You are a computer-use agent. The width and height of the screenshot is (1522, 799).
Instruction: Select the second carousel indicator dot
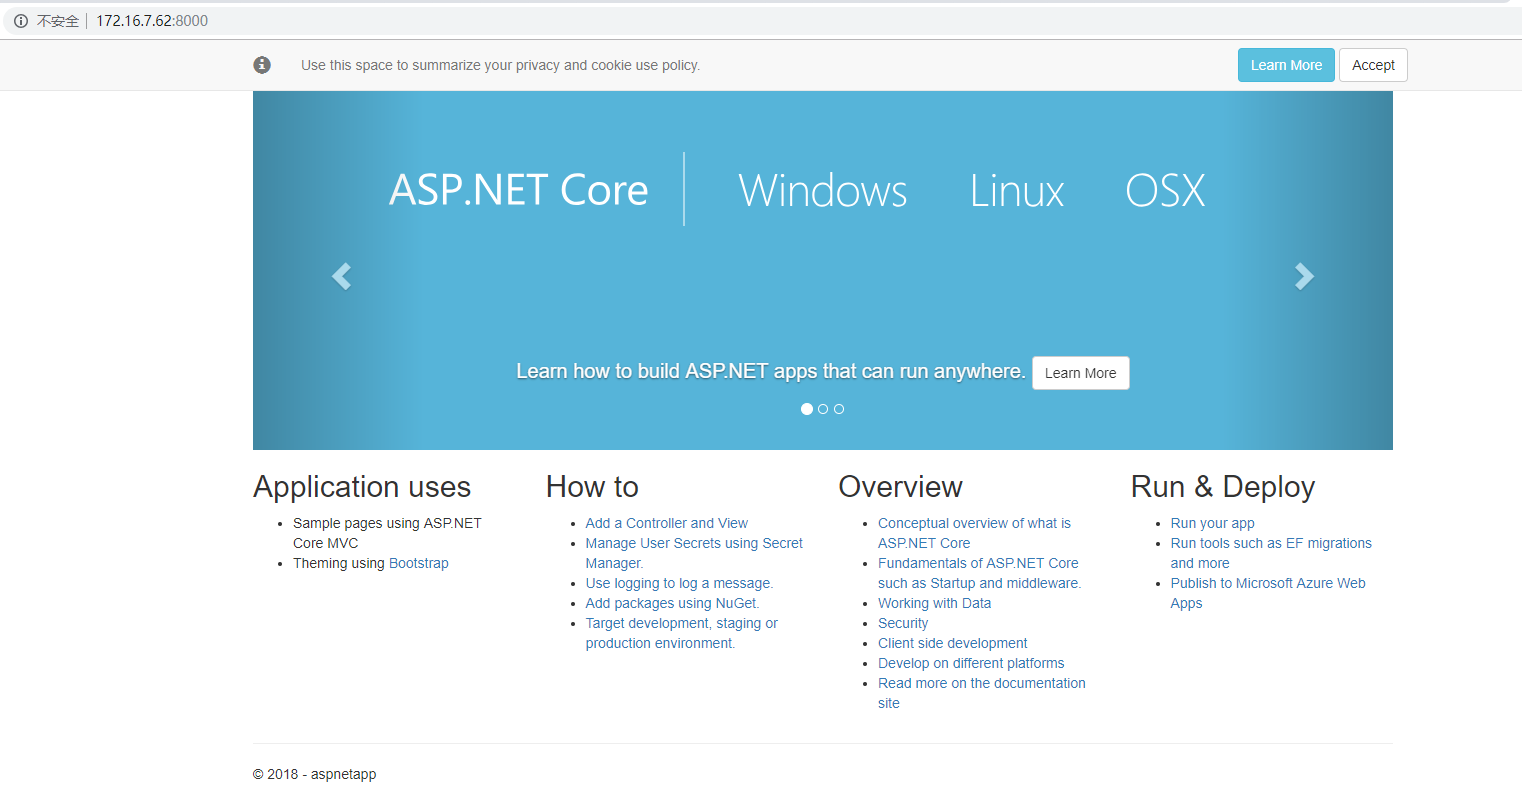tap(823, 409)
